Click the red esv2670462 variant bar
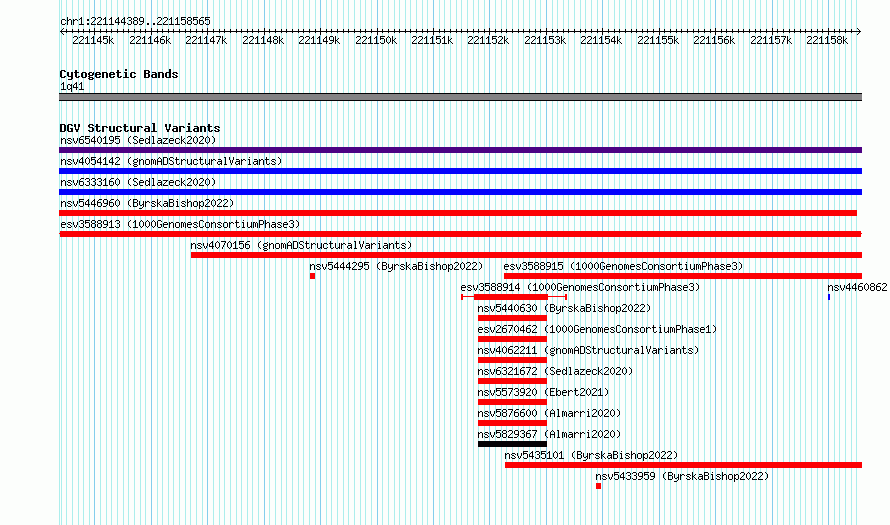The height and width of the screenshot is (525, 890). (x=512, y=339)
